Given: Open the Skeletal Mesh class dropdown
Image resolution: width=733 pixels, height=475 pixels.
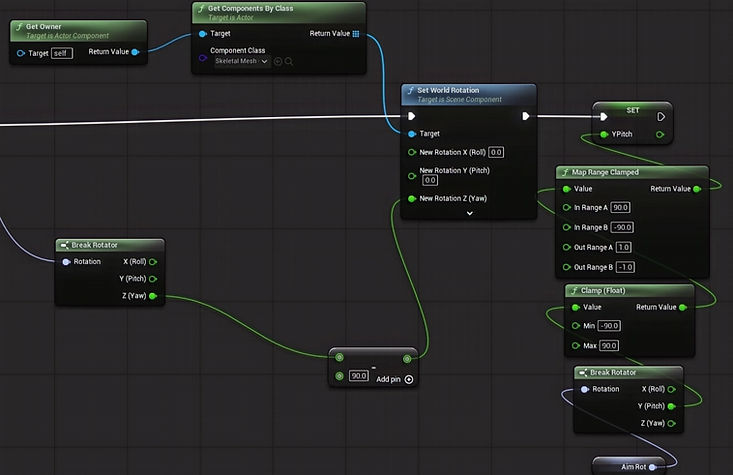Looking at the screenshot, I should click(242, 61).
